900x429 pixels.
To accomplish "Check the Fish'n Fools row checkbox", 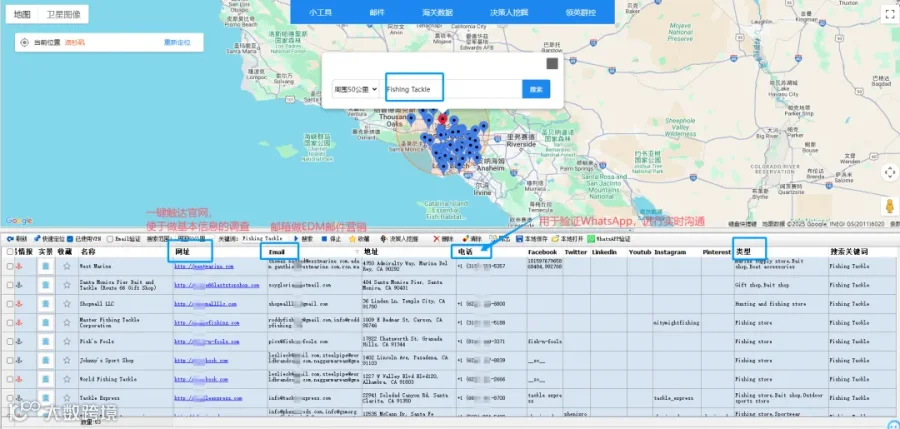I will coord(10,342).
